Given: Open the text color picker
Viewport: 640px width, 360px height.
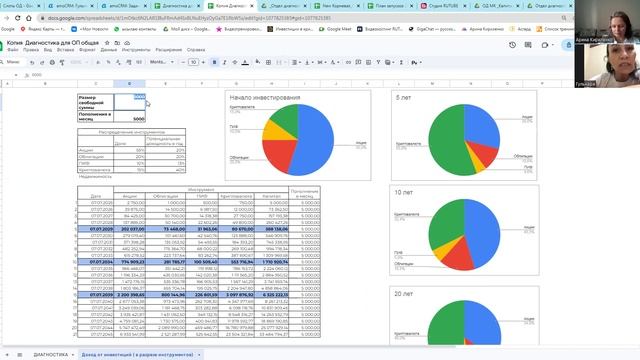Looking at the screenshot, I should pos(245,62).
